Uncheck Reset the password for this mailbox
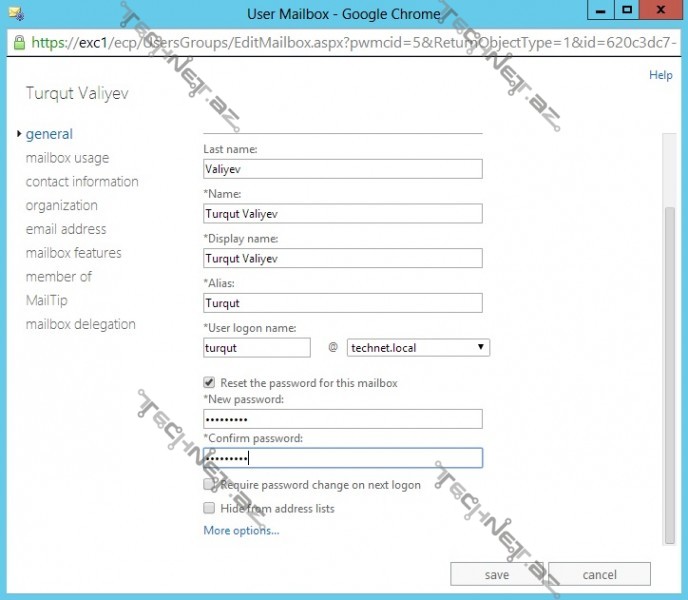Image resolution: width=688 pixels, height=600 pixels. tap(209, 383)
